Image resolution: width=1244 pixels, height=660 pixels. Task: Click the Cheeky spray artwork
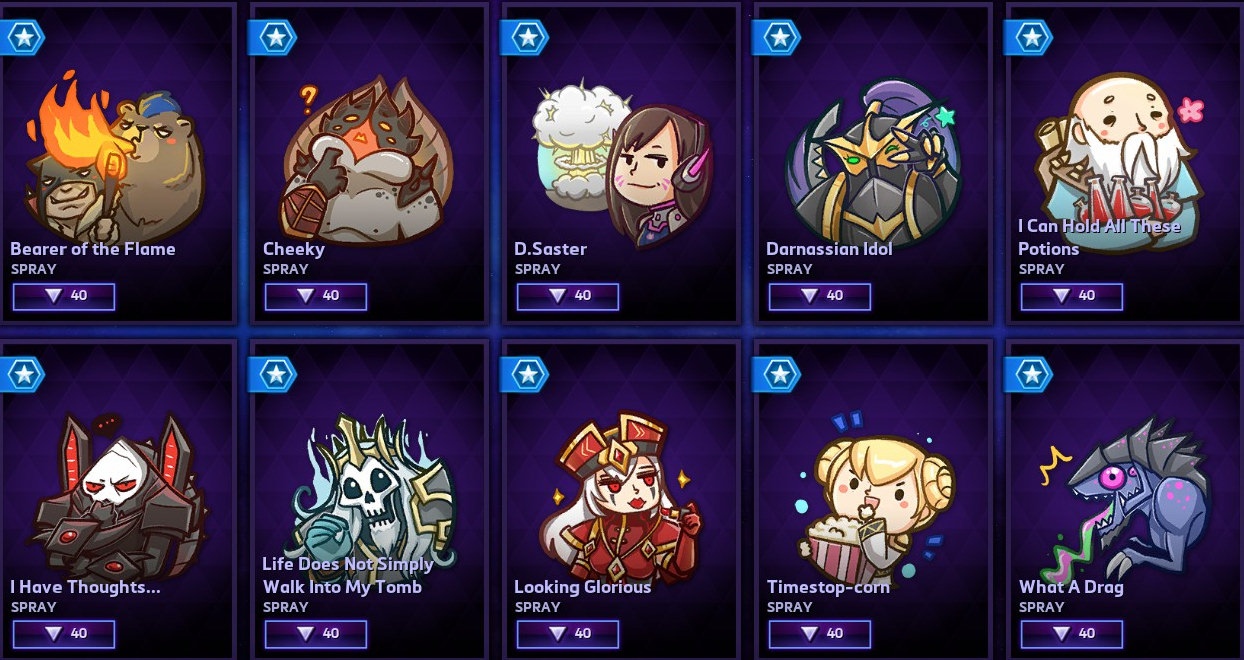pyautogui.click(x=366, y=158)
